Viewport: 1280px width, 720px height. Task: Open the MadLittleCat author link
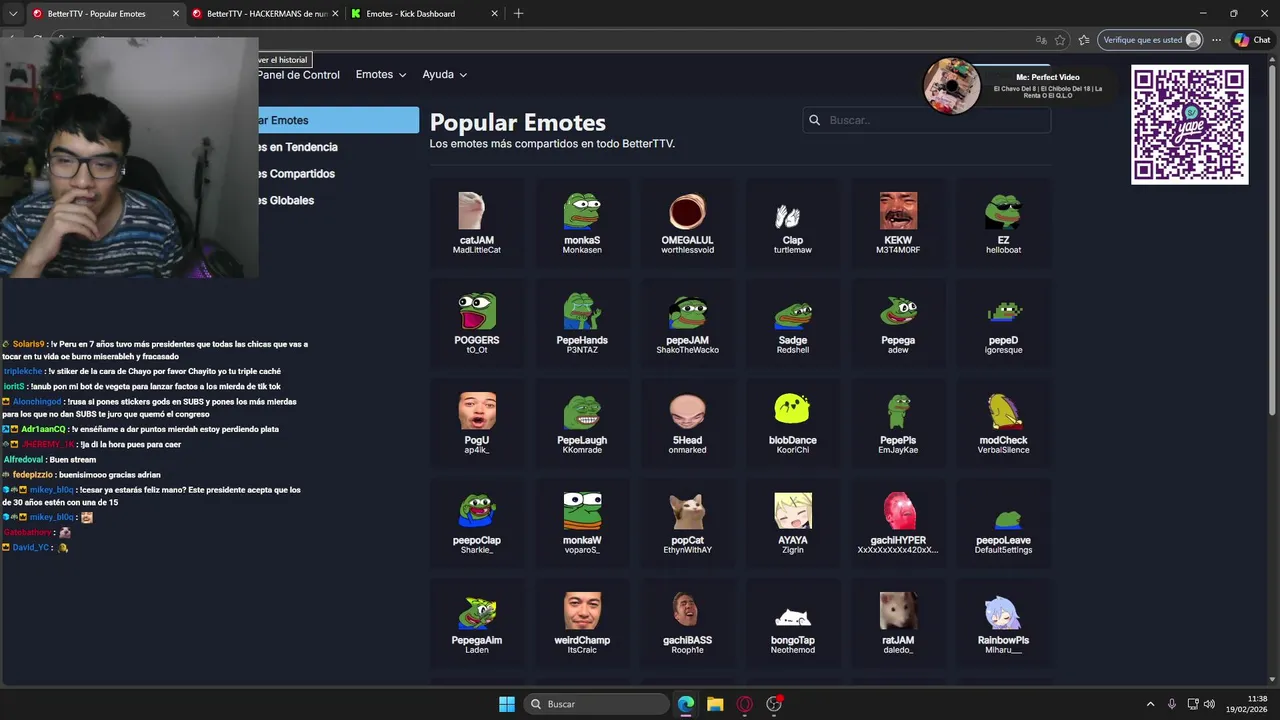[477, 250]
